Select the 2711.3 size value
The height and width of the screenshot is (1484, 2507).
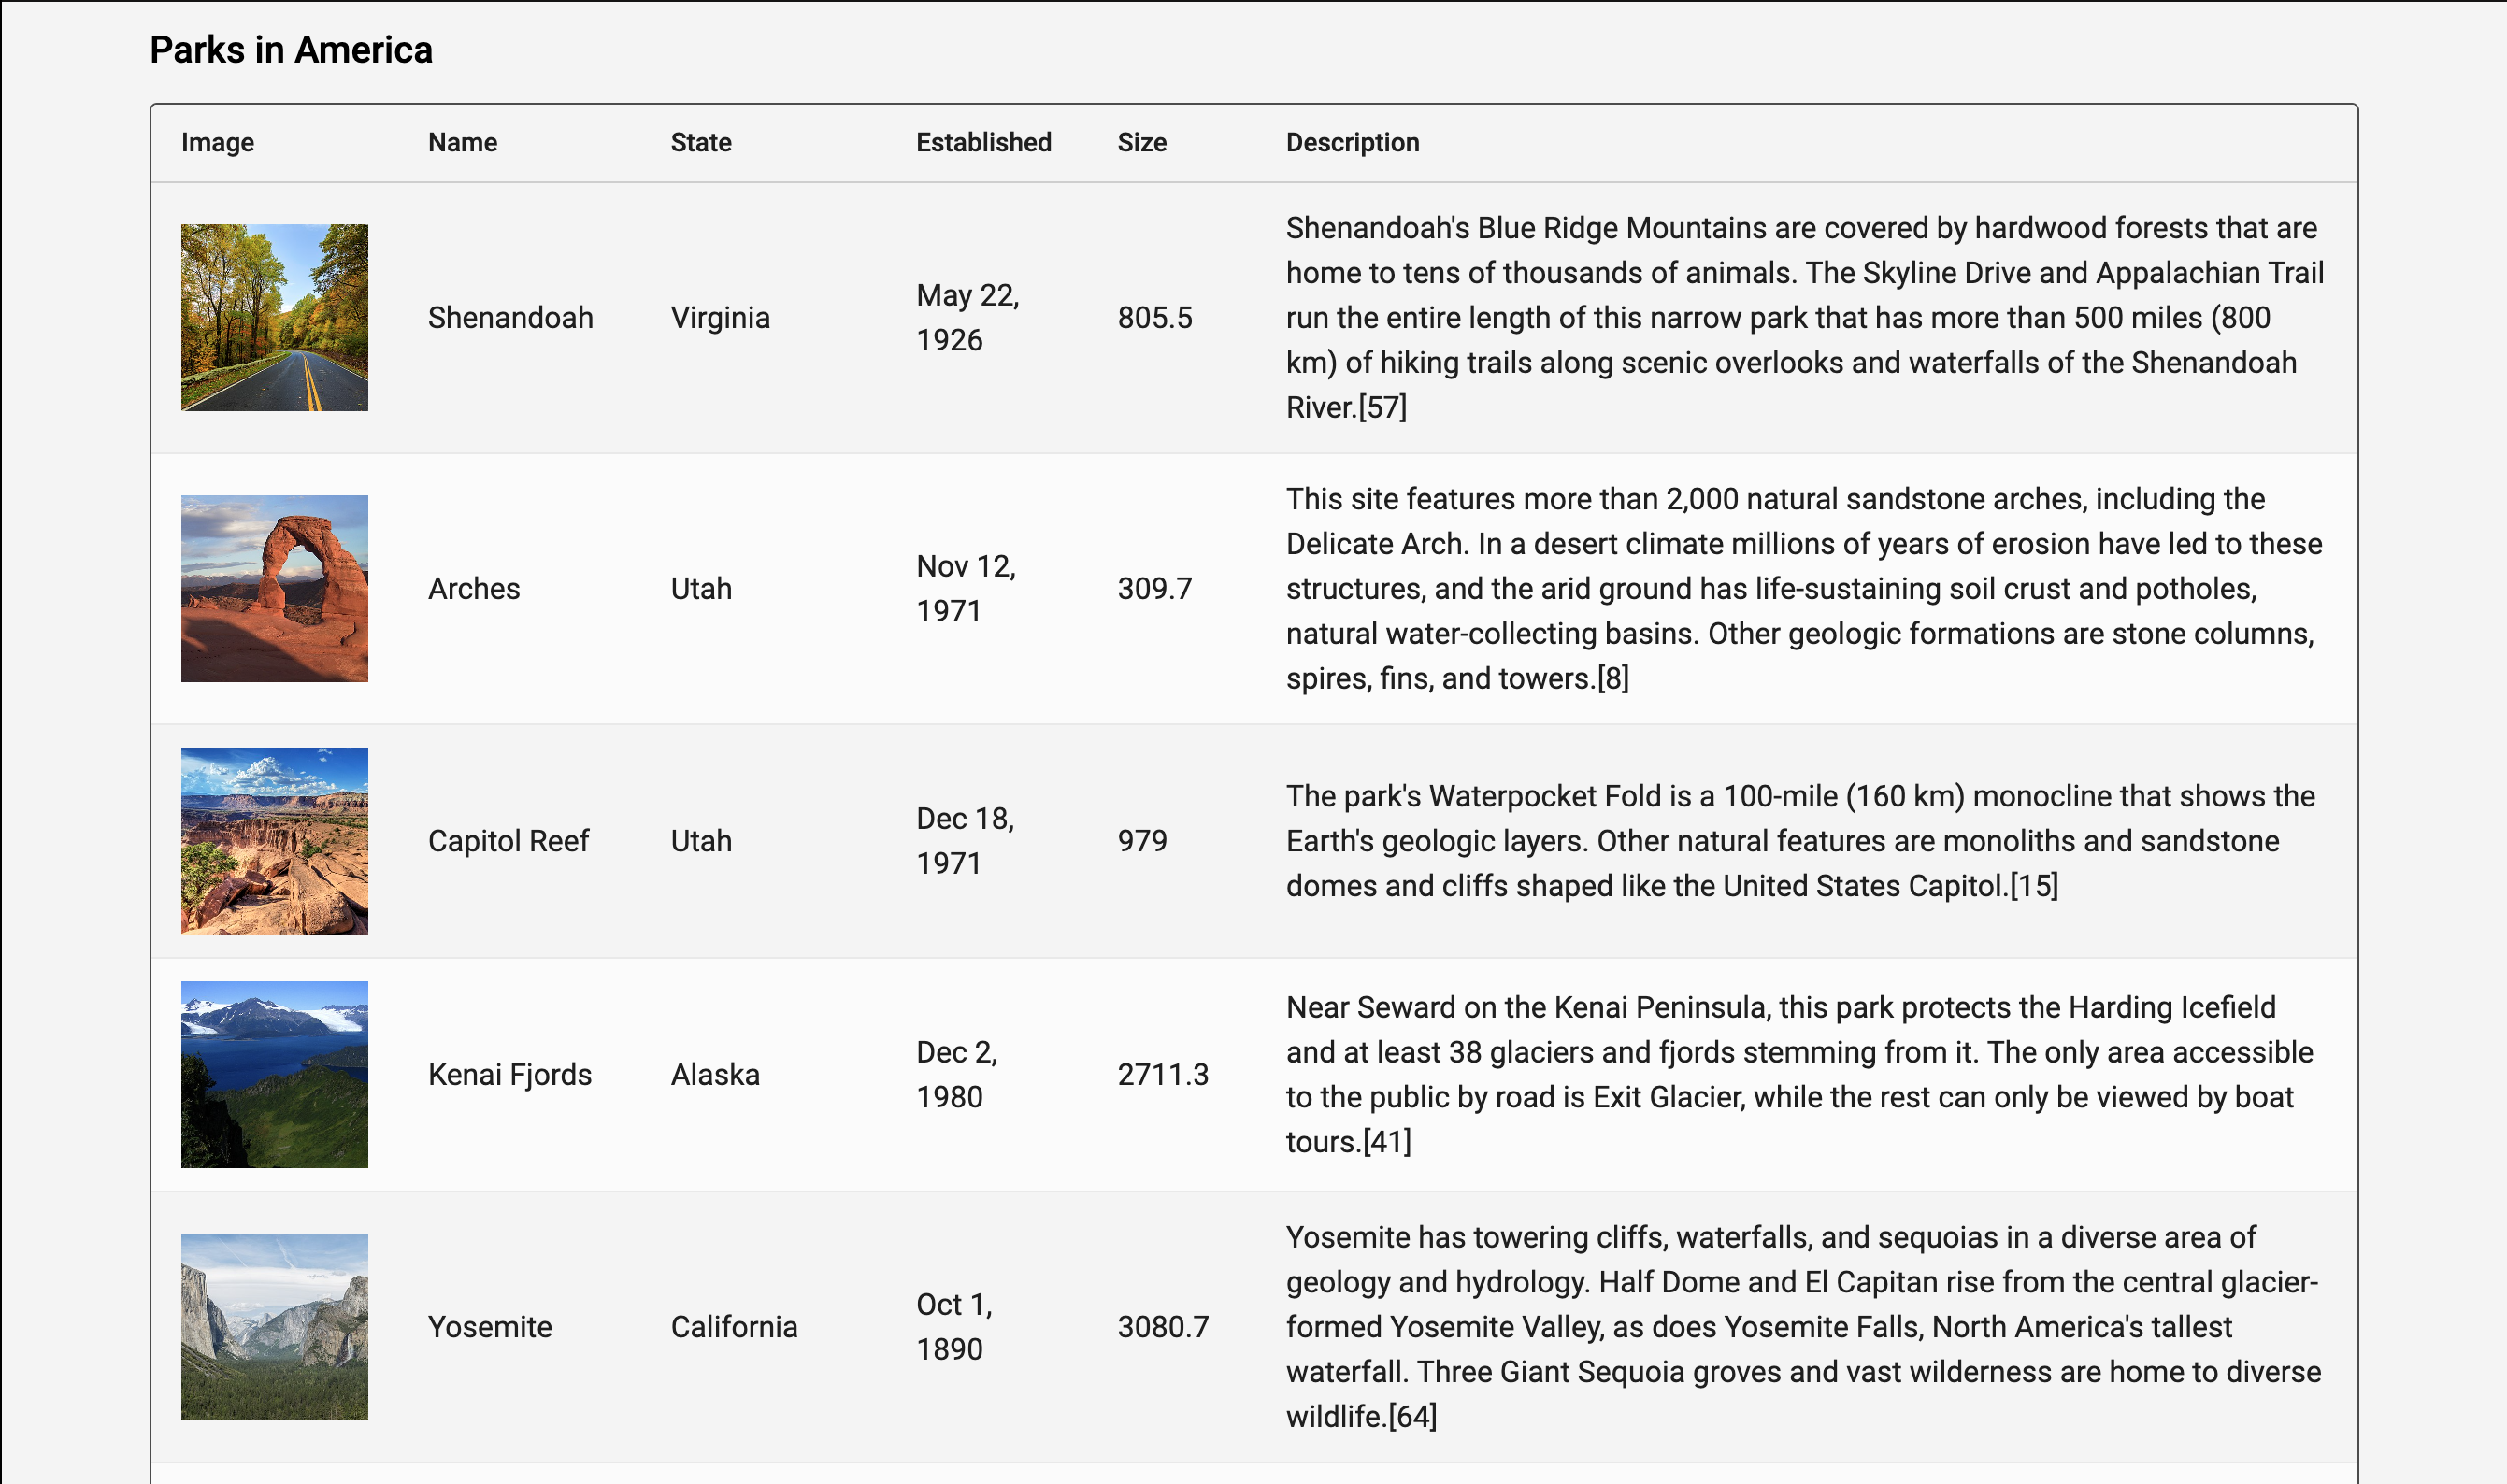(1162, 1074)
